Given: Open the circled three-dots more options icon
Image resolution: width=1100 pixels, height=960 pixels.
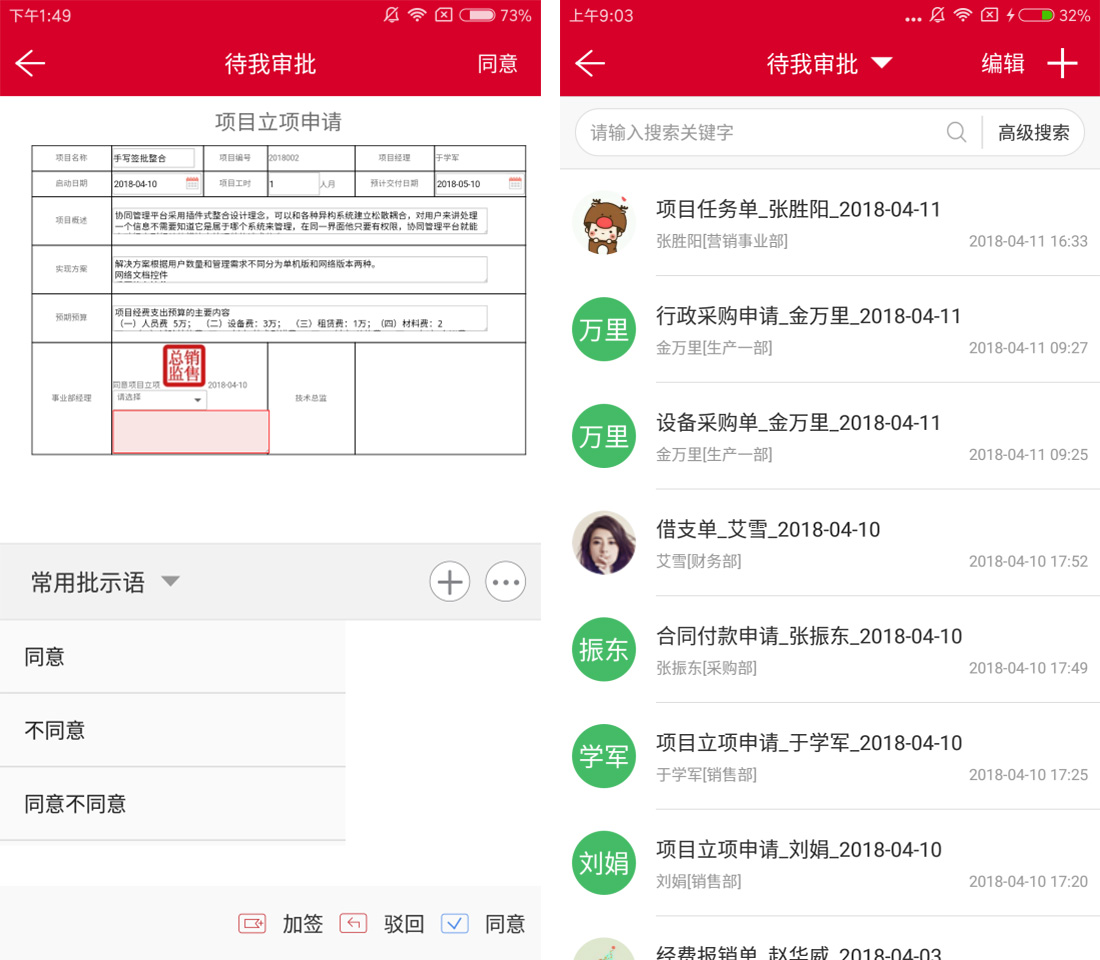Looking at the screenshot, I should coord(505,582).
